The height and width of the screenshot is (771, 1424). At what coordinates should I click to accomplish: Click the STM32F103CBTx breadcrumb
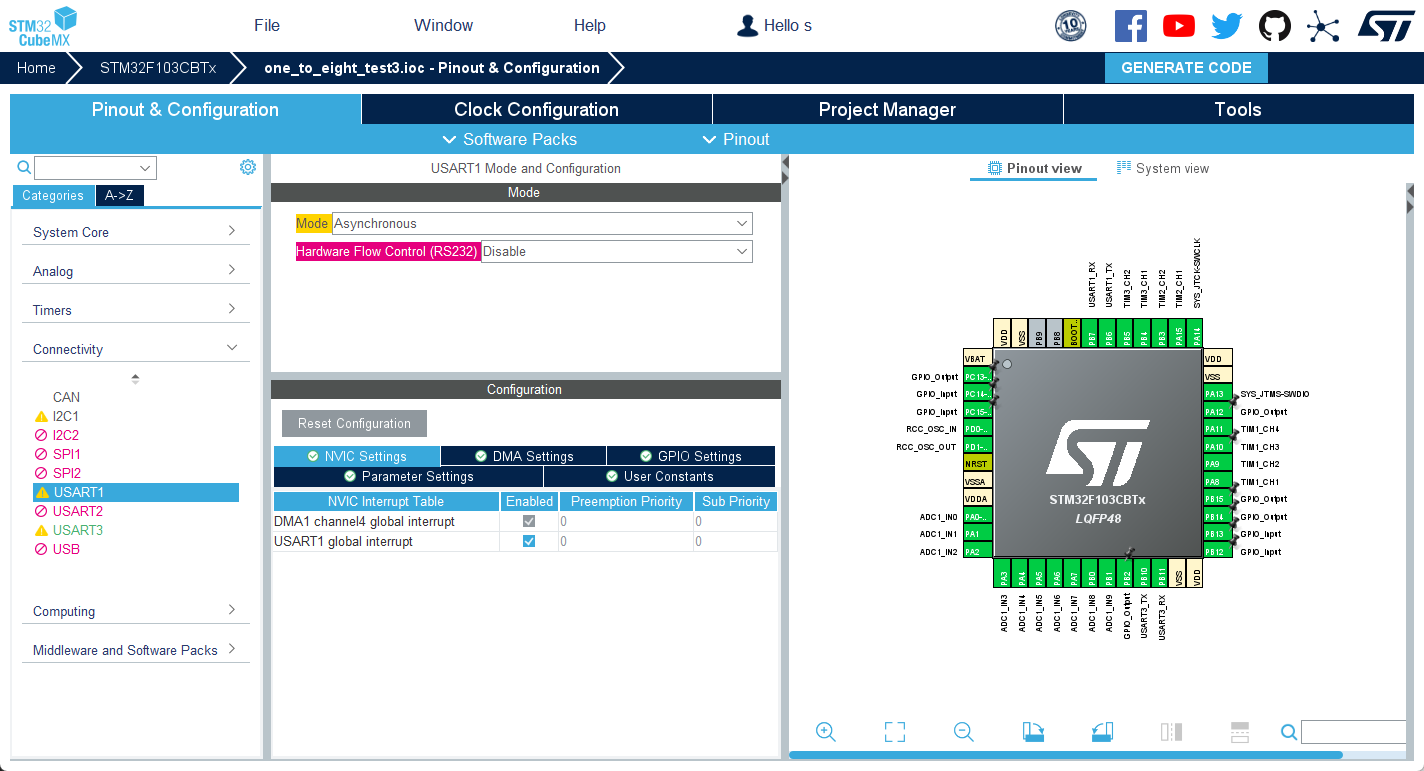pyautogui.click(x=158, y=68)
